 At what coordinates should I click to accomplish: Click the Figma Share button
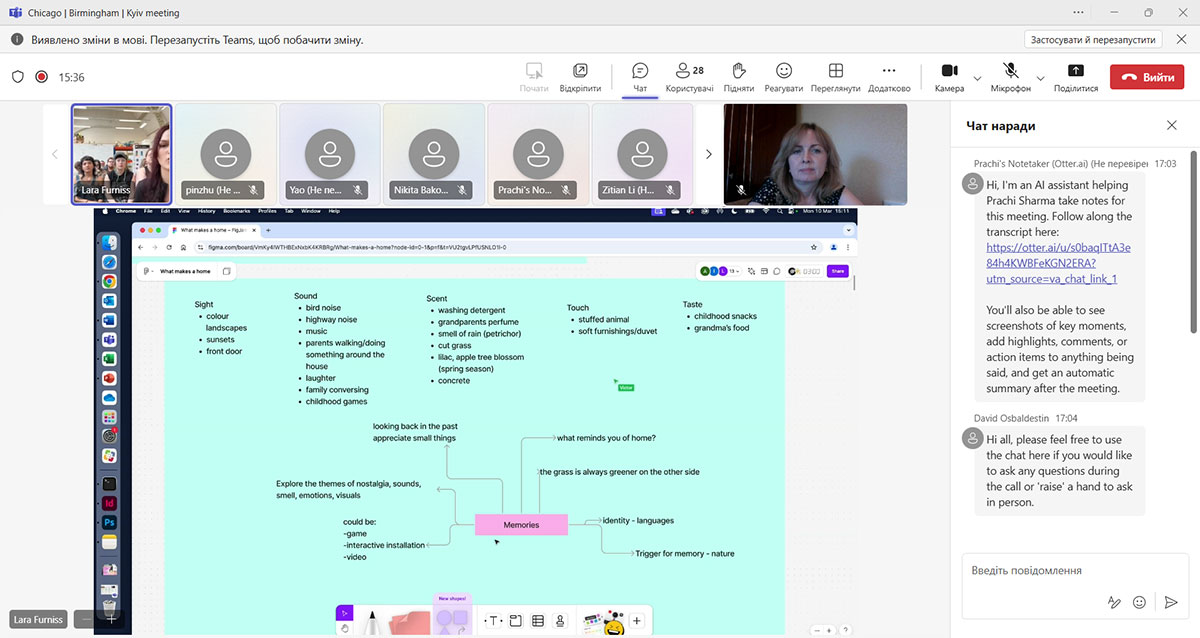coord(837,271)
